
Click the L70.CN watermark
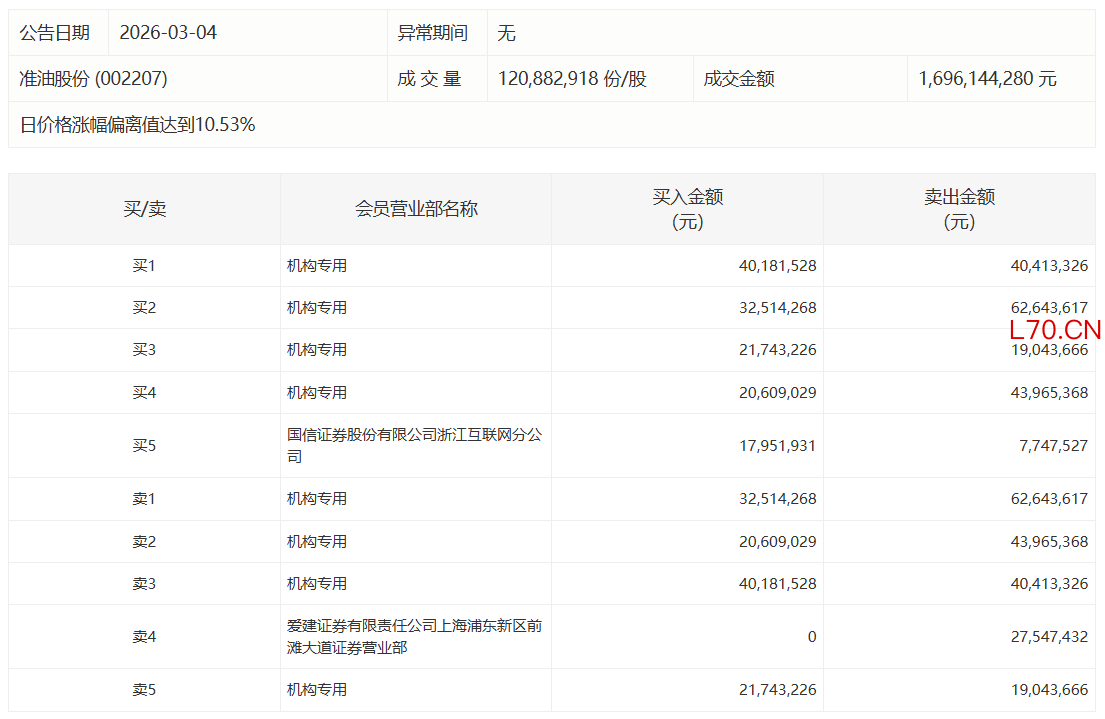click(1054, 330)
